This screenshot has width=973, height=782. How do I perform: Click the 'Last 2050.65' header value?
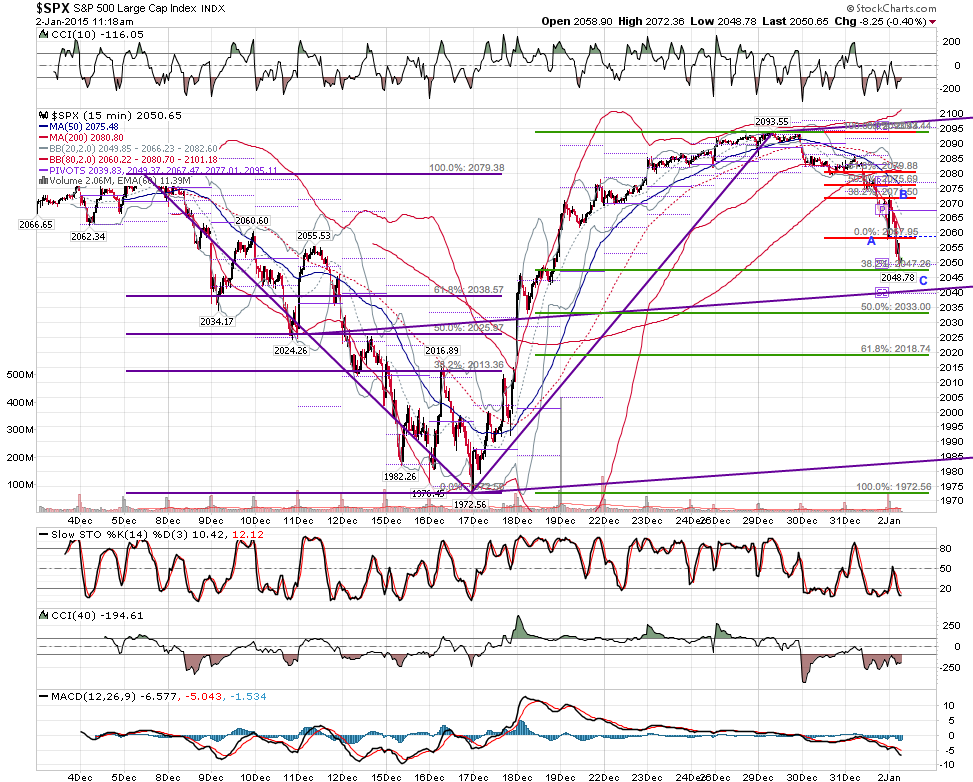tap(795, 21)
